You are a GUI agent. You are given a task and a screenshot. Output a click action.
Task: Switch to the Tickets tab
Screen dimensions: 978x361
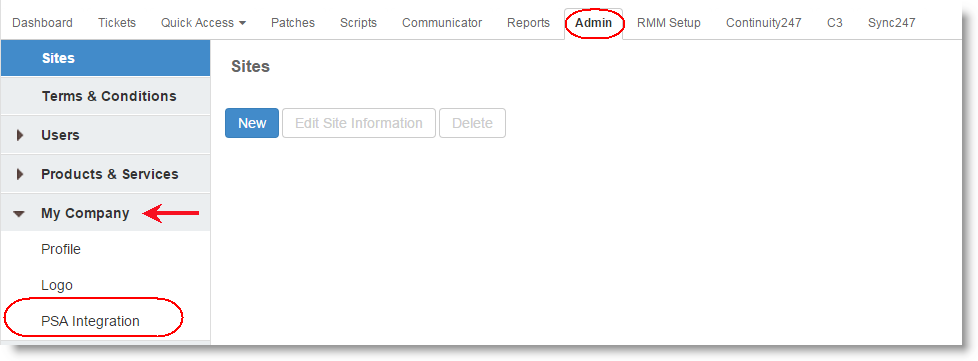[x=117, y=23]
